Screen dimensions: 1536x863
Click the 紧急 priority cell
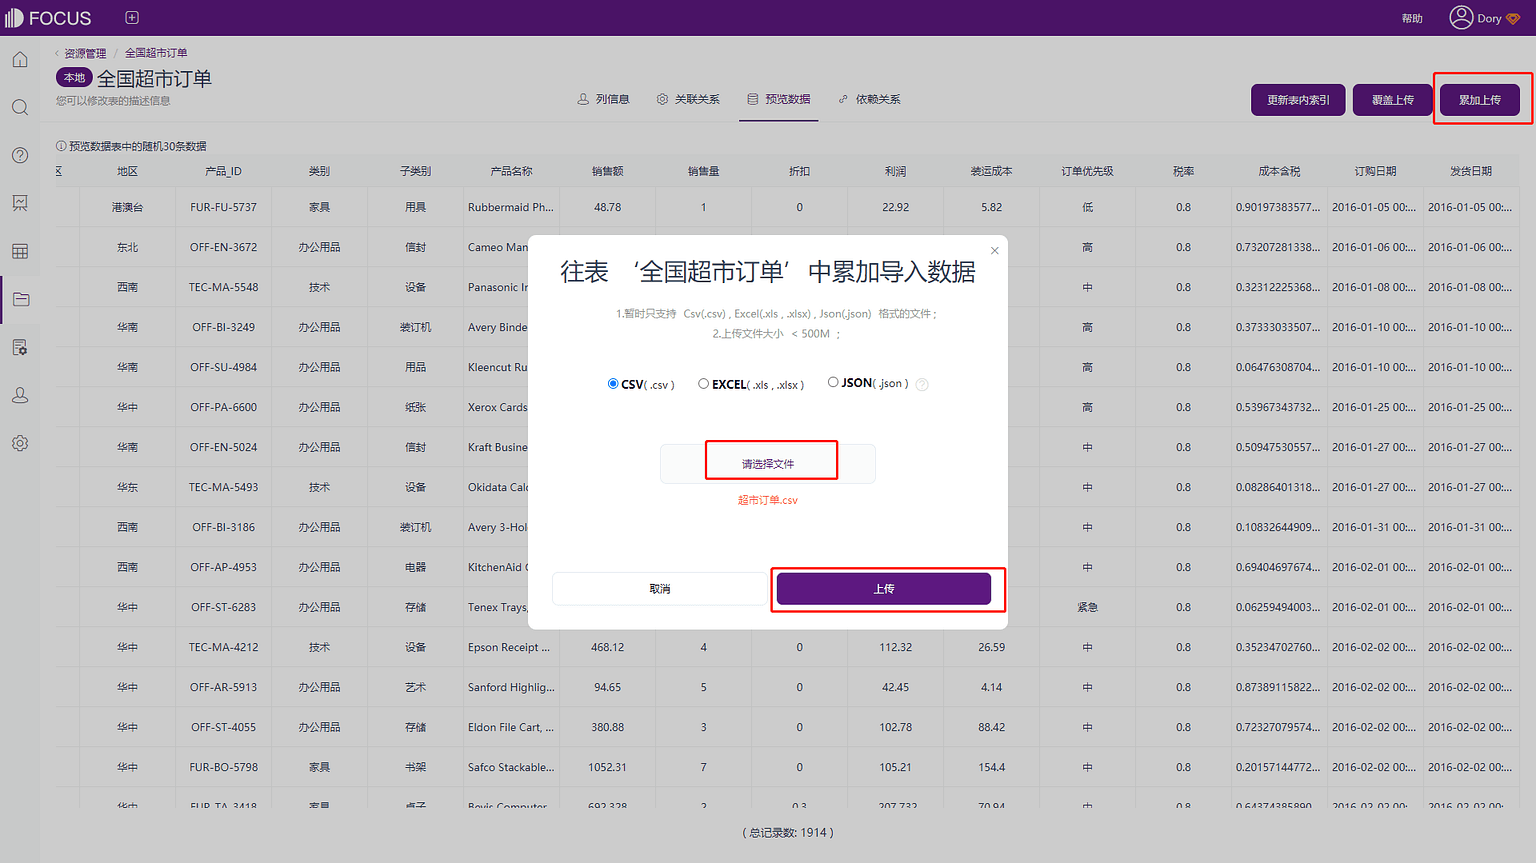[x=1088, y=607]
